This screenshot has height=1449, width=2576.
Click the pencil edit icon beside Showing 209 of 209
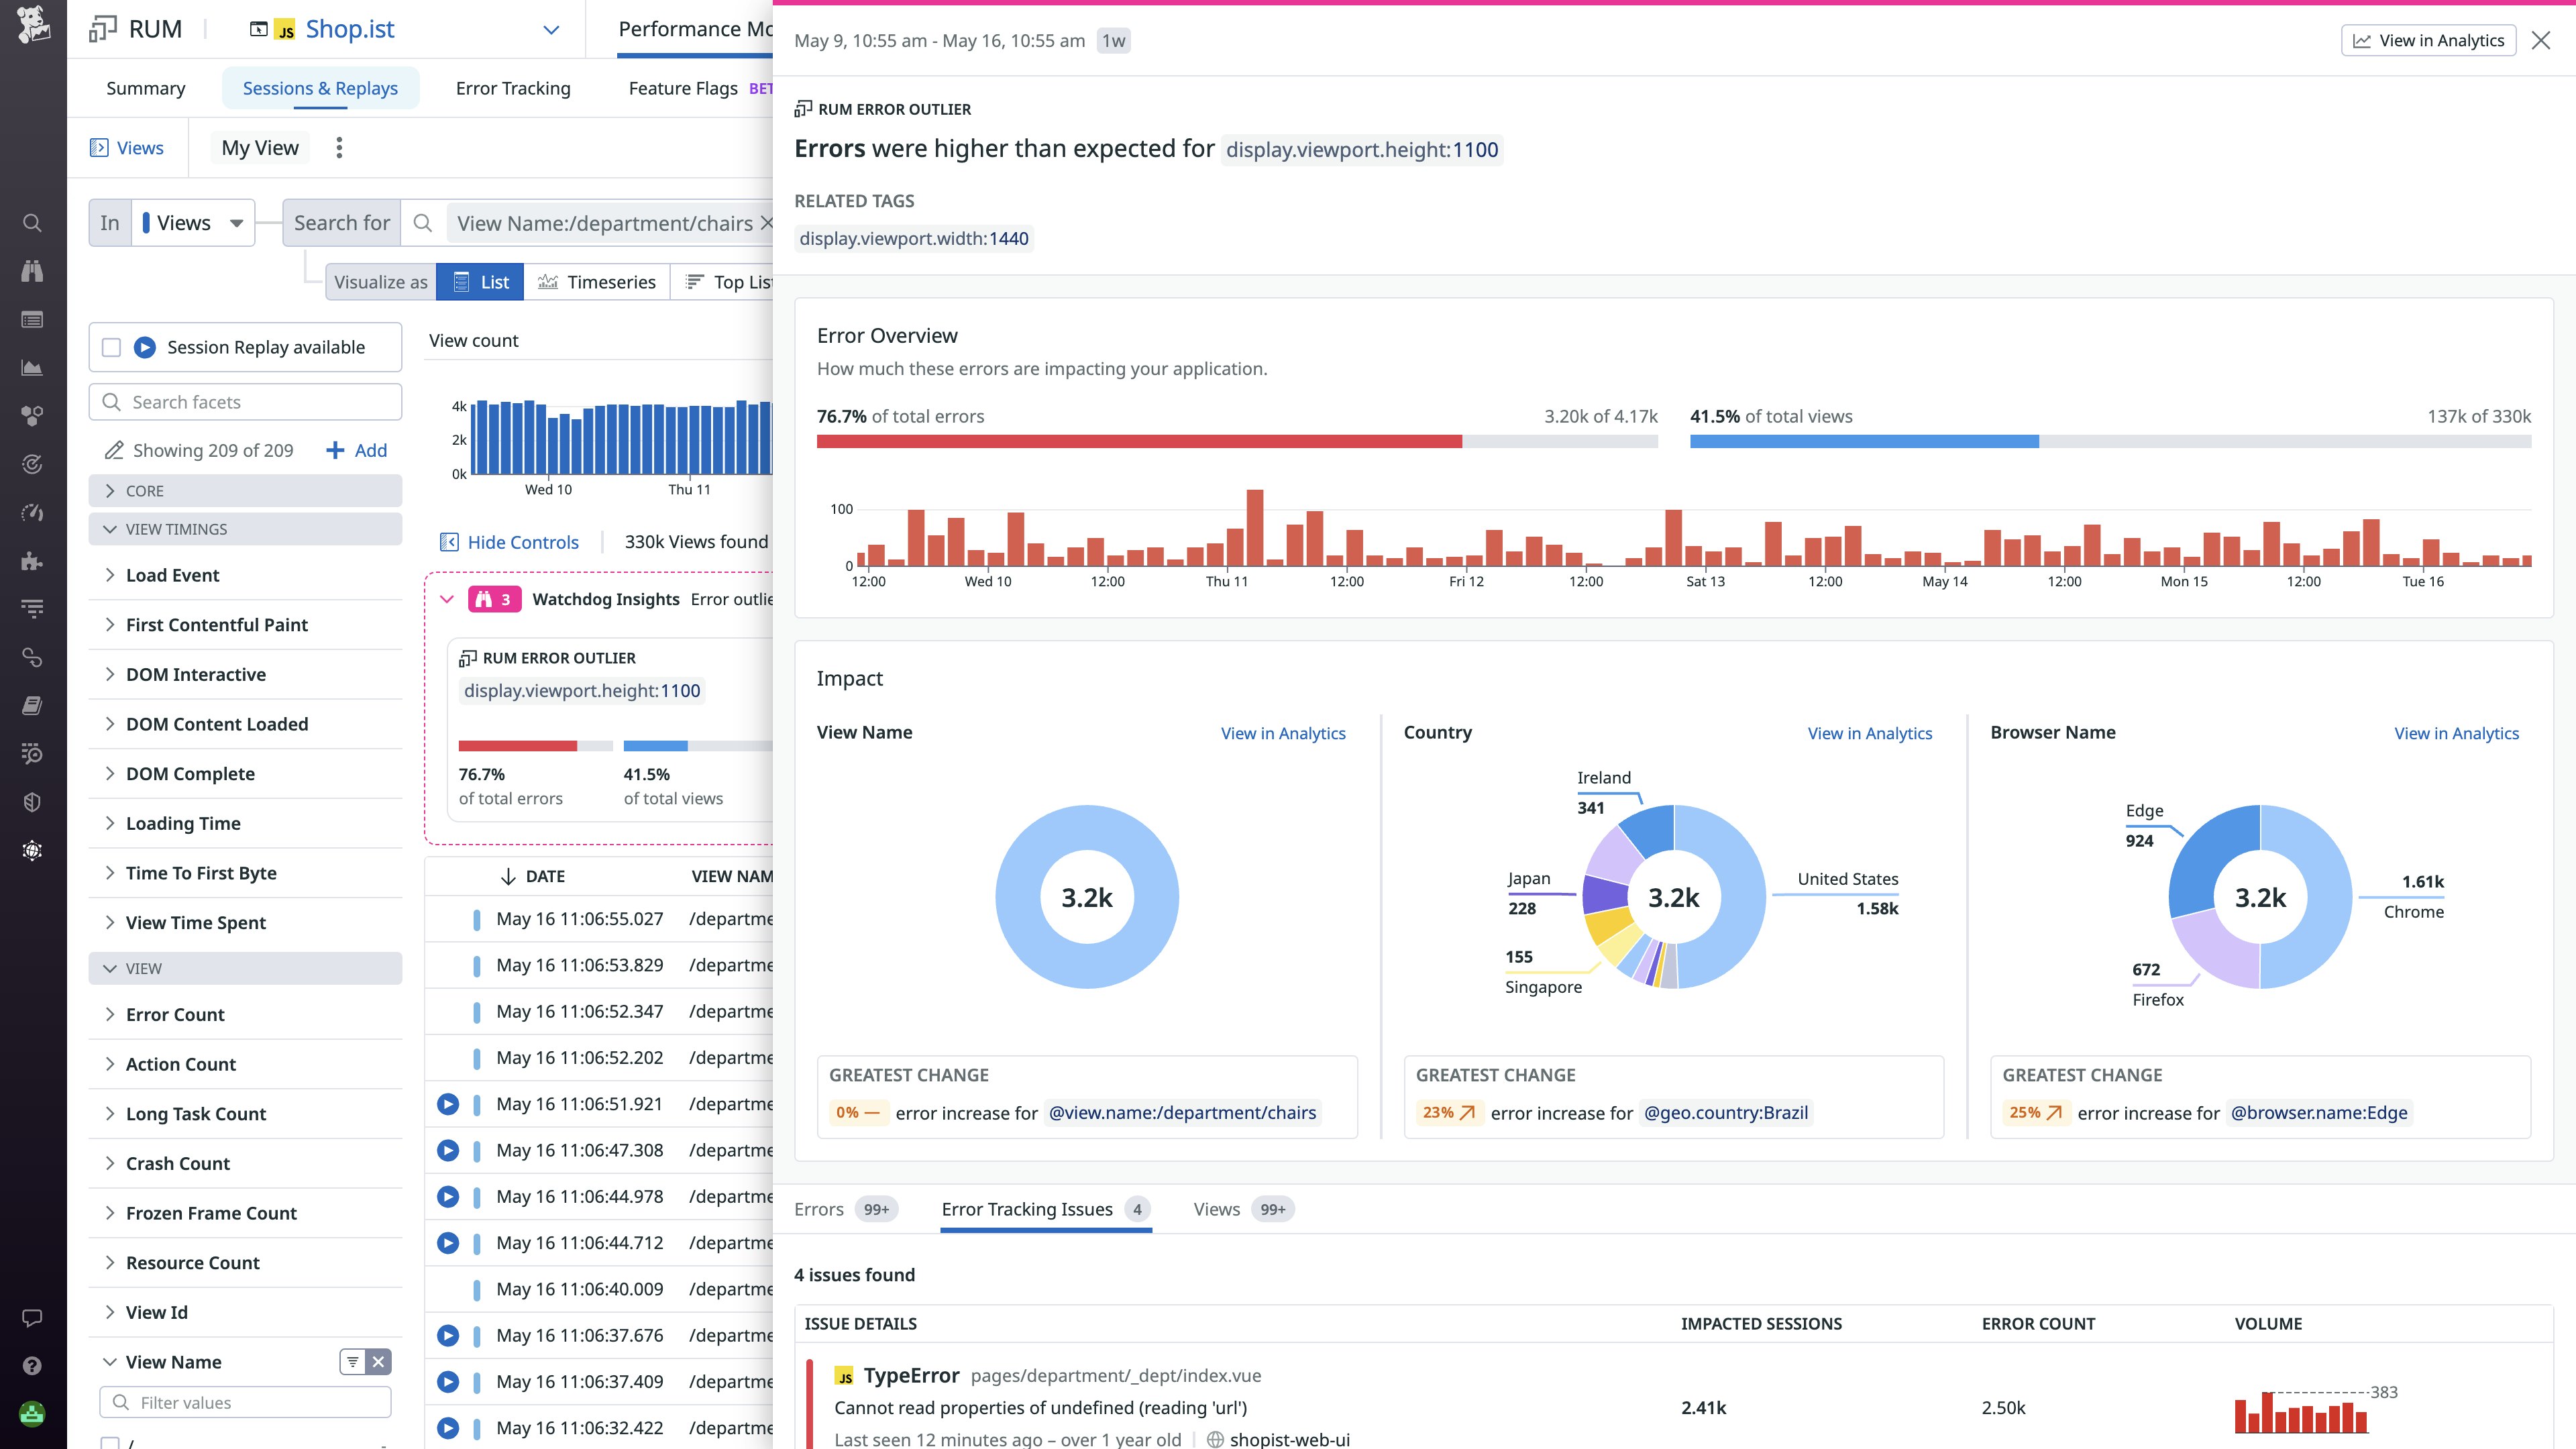pos(114,451)
